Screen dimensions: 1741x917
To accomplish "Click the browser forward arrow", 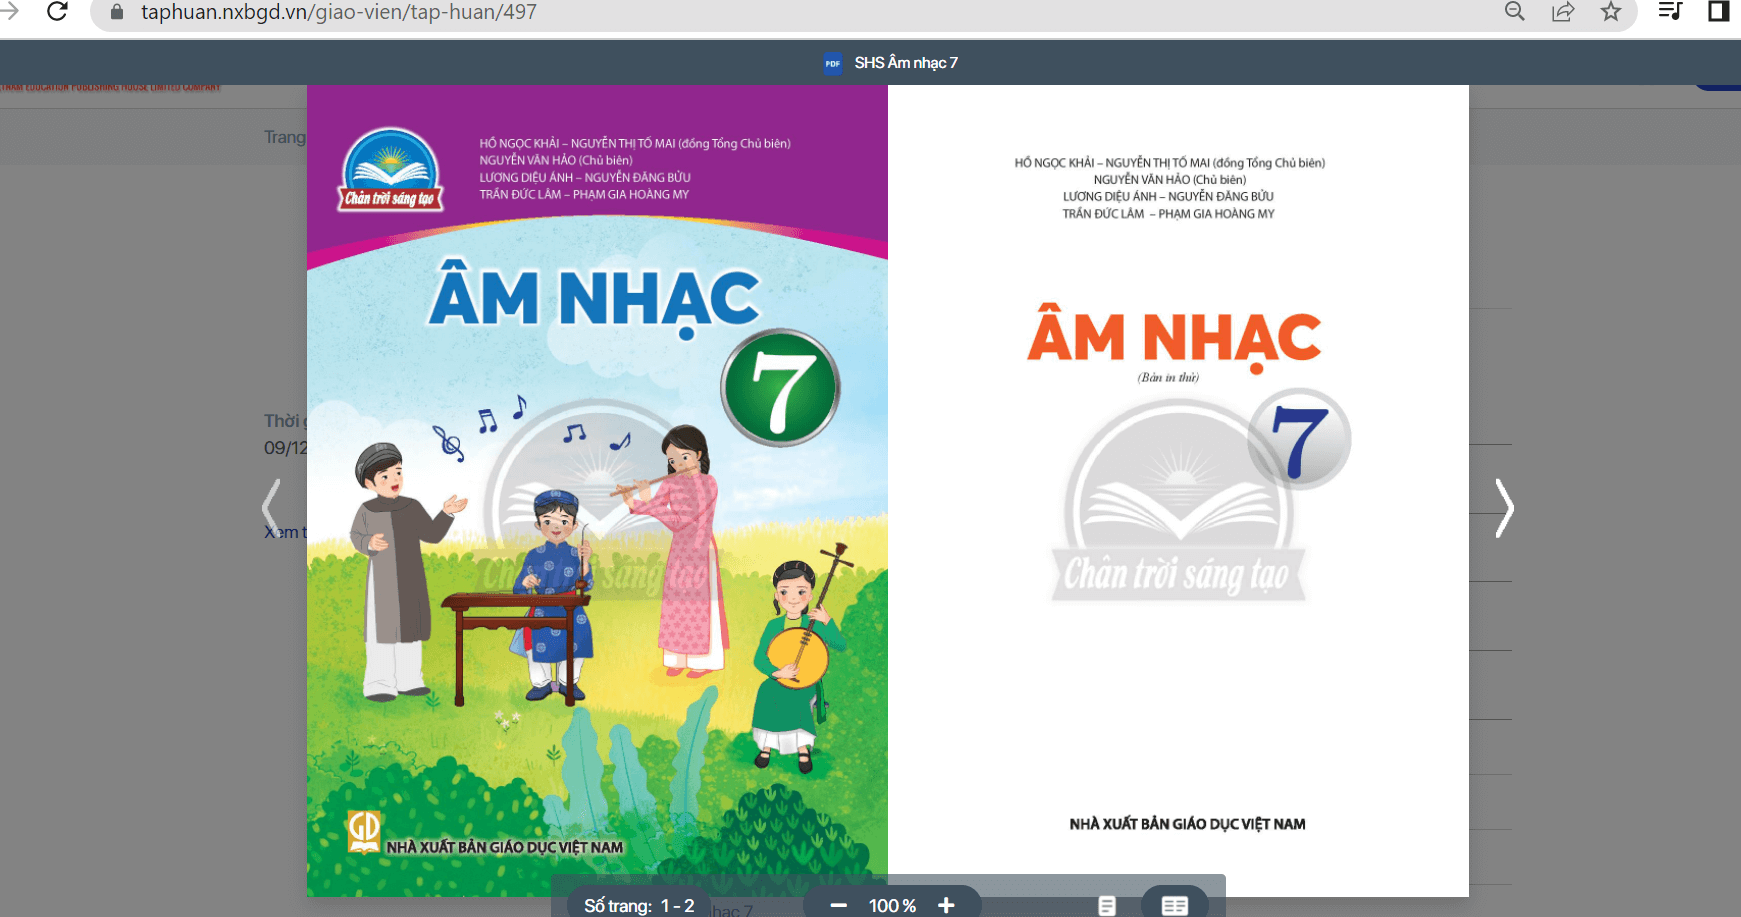I will (x=9, y=12).
